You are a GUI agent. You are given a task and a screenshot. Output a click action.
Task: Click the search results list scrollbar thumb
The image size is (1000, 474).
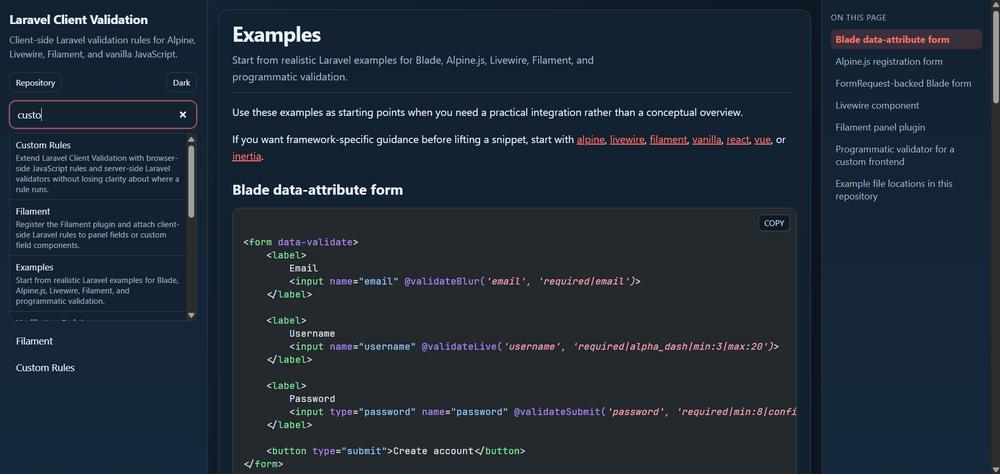click(x=191, y=181)
